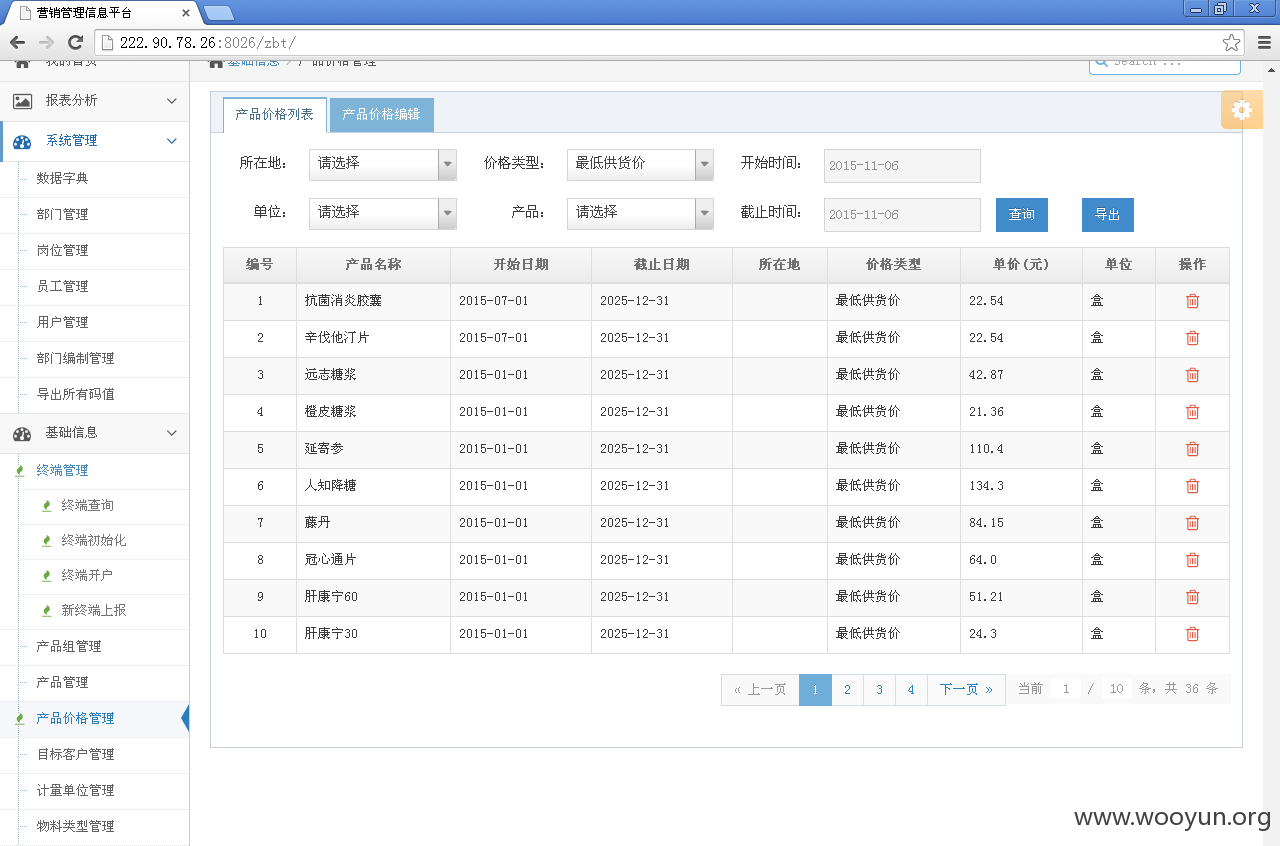This screenshot has width=1280, height=846.
Task: Open 数据字典 menu item
Action: 62,178
